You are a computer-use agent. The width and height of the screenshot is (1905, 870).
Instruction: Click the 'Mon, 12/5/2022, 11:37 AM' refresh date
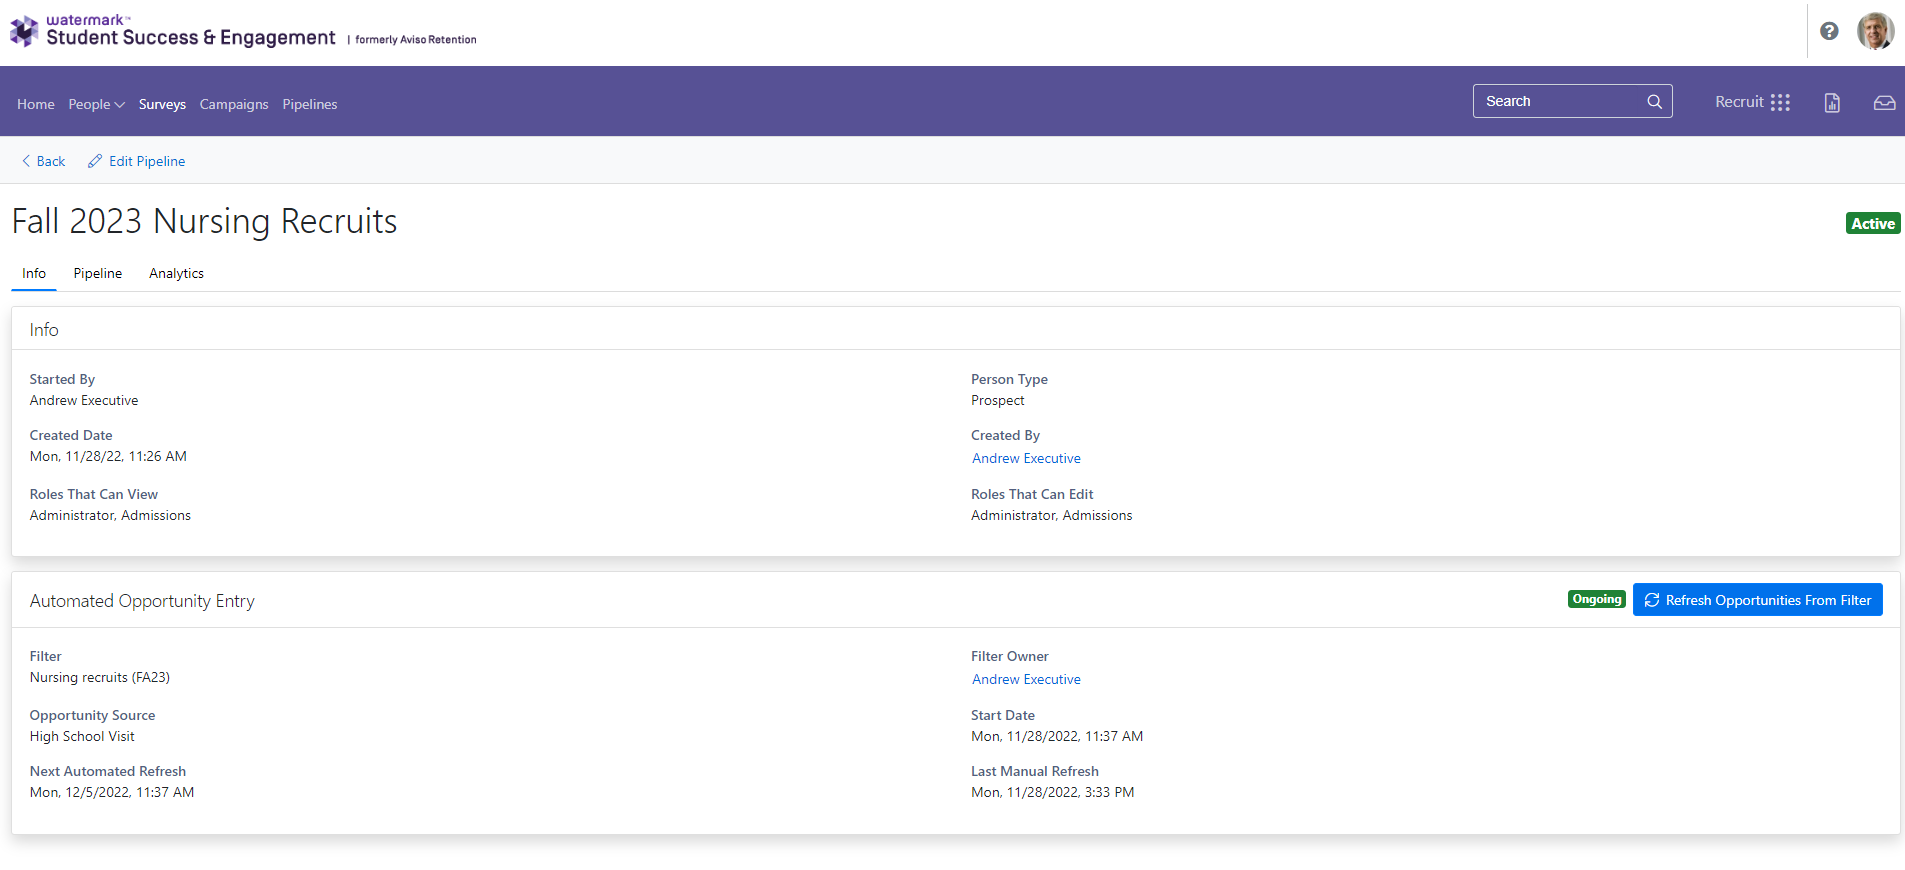(112, 792)
